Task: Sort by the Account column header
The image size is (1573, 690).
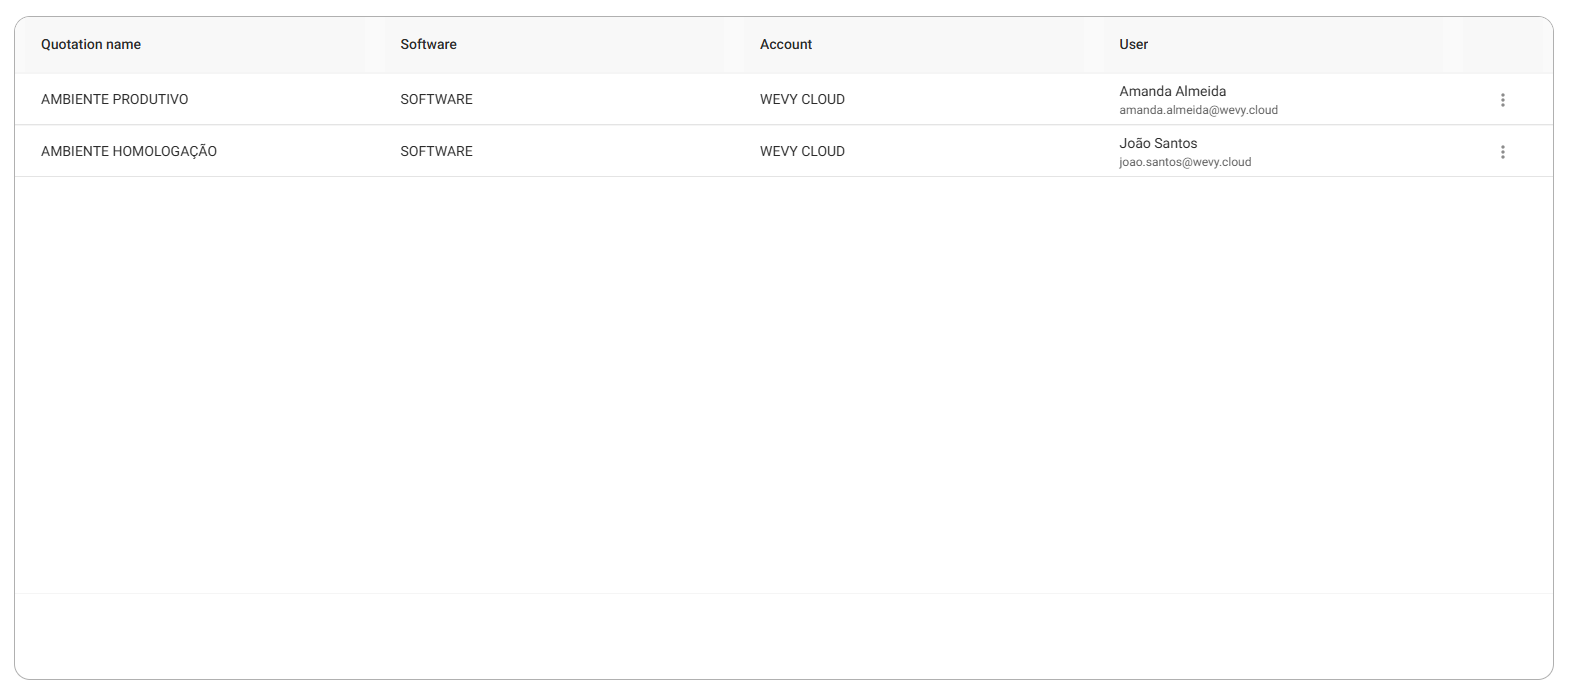Action: pyautogui.click(x=786, y=44)
